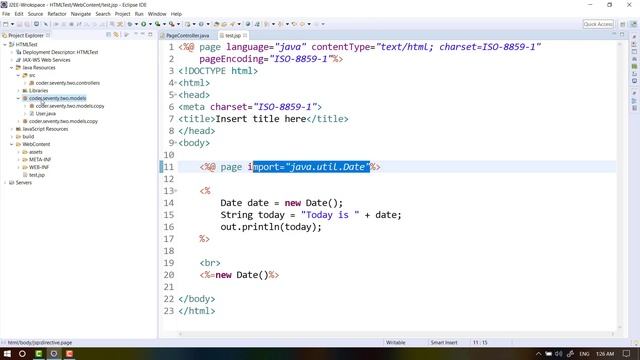Click the editor horizontal scrollbar

396,334
